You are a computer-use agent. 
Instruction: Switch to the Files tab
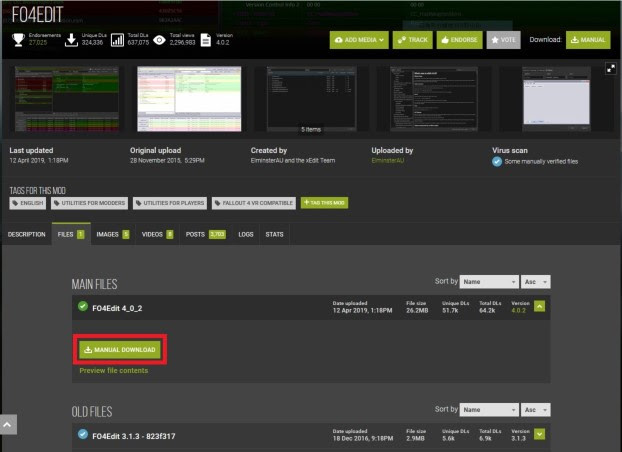(71, 235)
